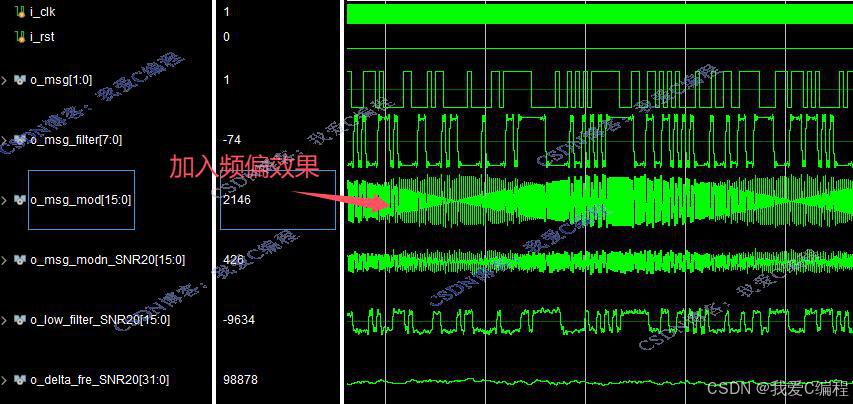This screenshot has width=853, height=404.
Task: Expand the o_low_filter_SNR20[15:0] bus
Action: point(4,320)
